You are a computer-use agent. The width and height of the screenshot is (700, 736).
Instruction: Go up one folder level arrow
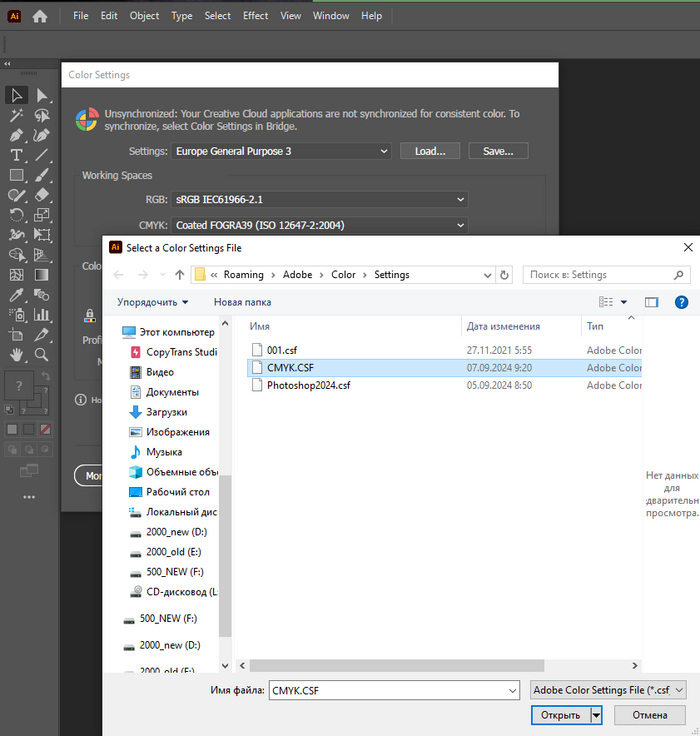coord(180,275)
